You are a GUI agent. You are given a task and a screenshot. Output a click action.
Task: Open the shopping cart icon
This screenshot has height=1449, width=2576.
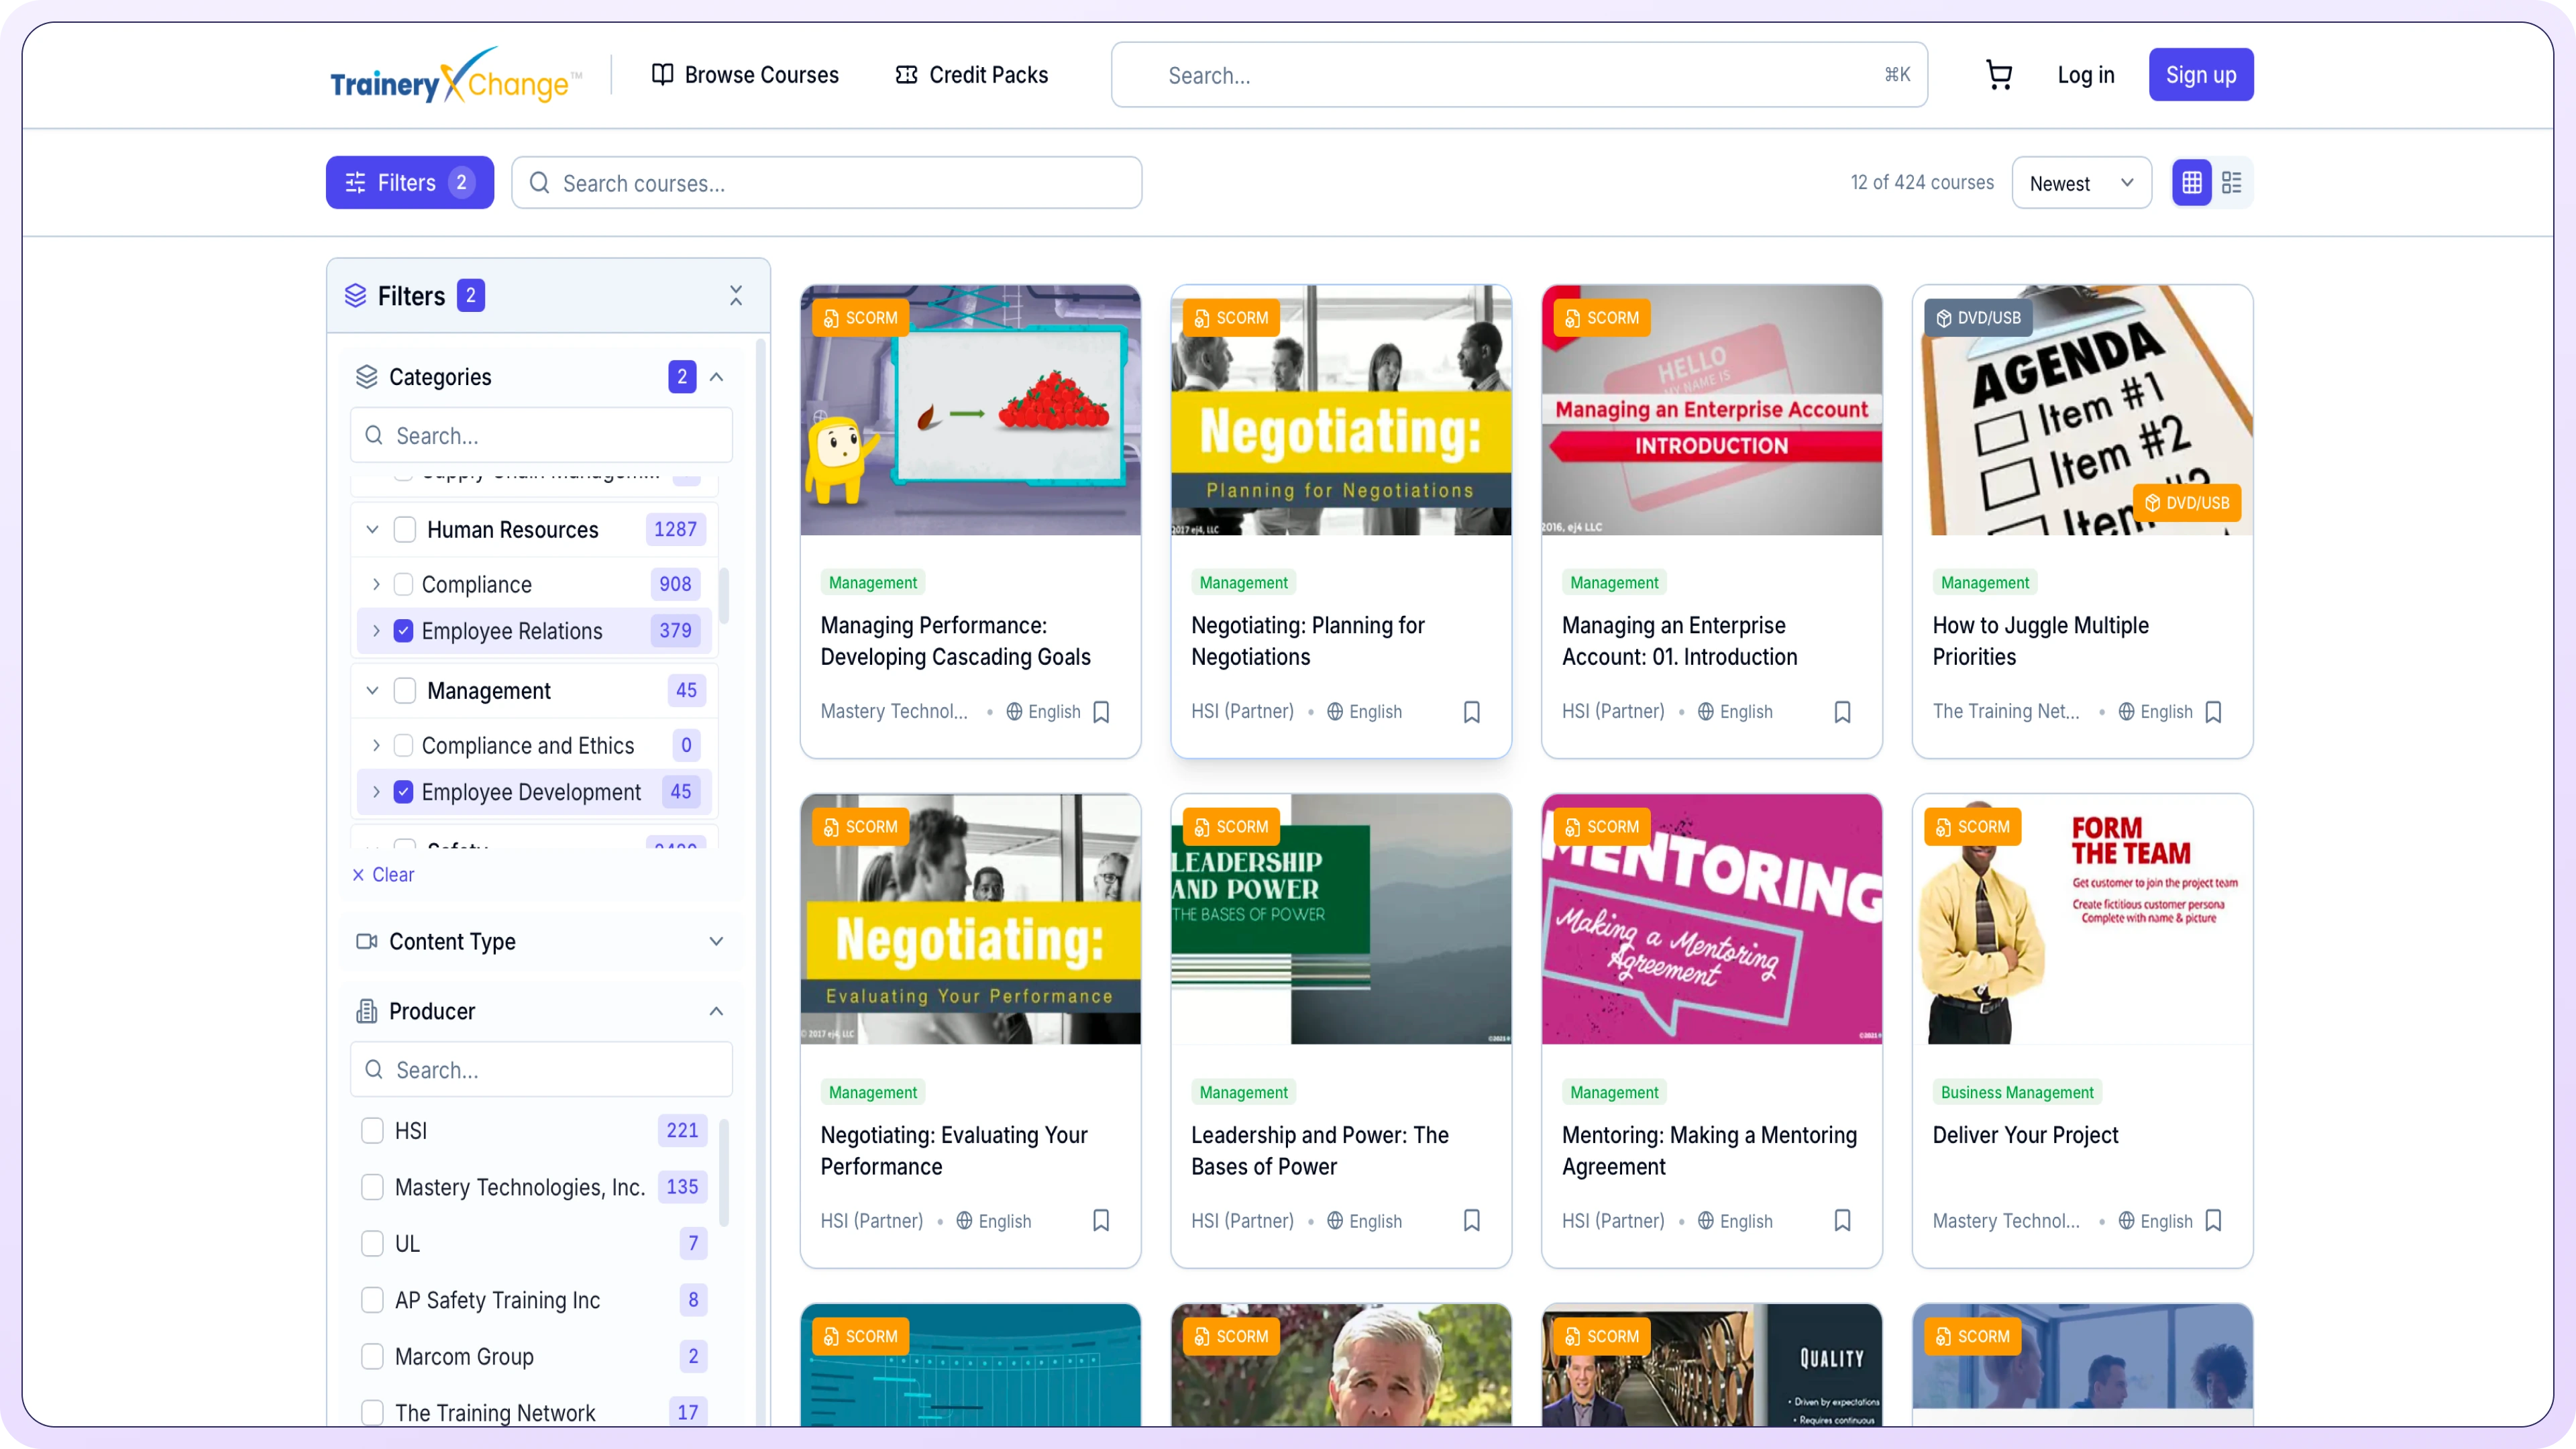[x=1998, y=75]
